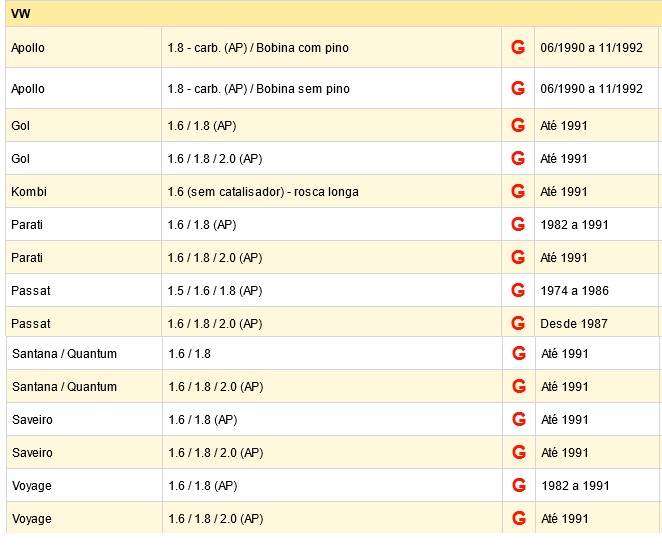This screenshot has height=546, width=662.
Task: Click 'Até 1991' in Santana / Quantum 2.0 (AP) row
Action: click(x=565, y=386)
